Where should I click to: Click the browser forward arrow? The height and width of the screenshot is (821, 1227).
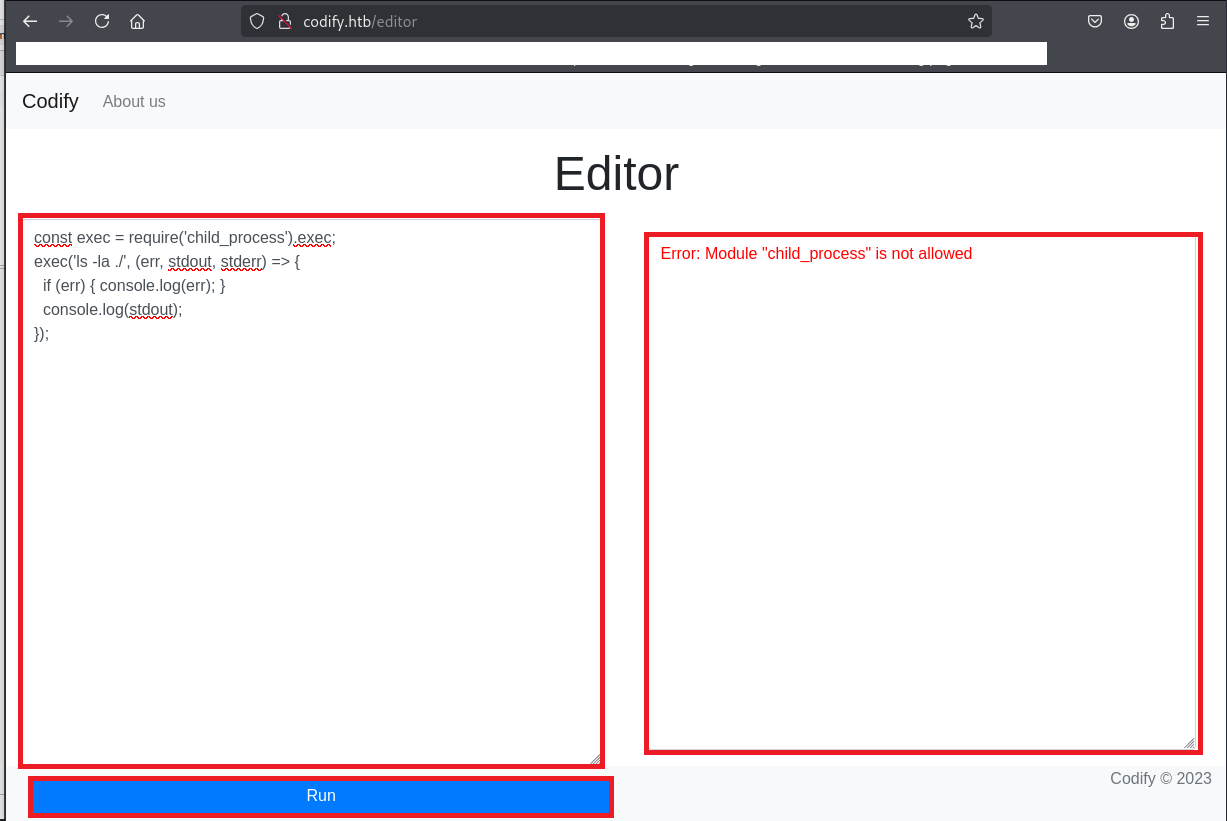pos(66,21)
